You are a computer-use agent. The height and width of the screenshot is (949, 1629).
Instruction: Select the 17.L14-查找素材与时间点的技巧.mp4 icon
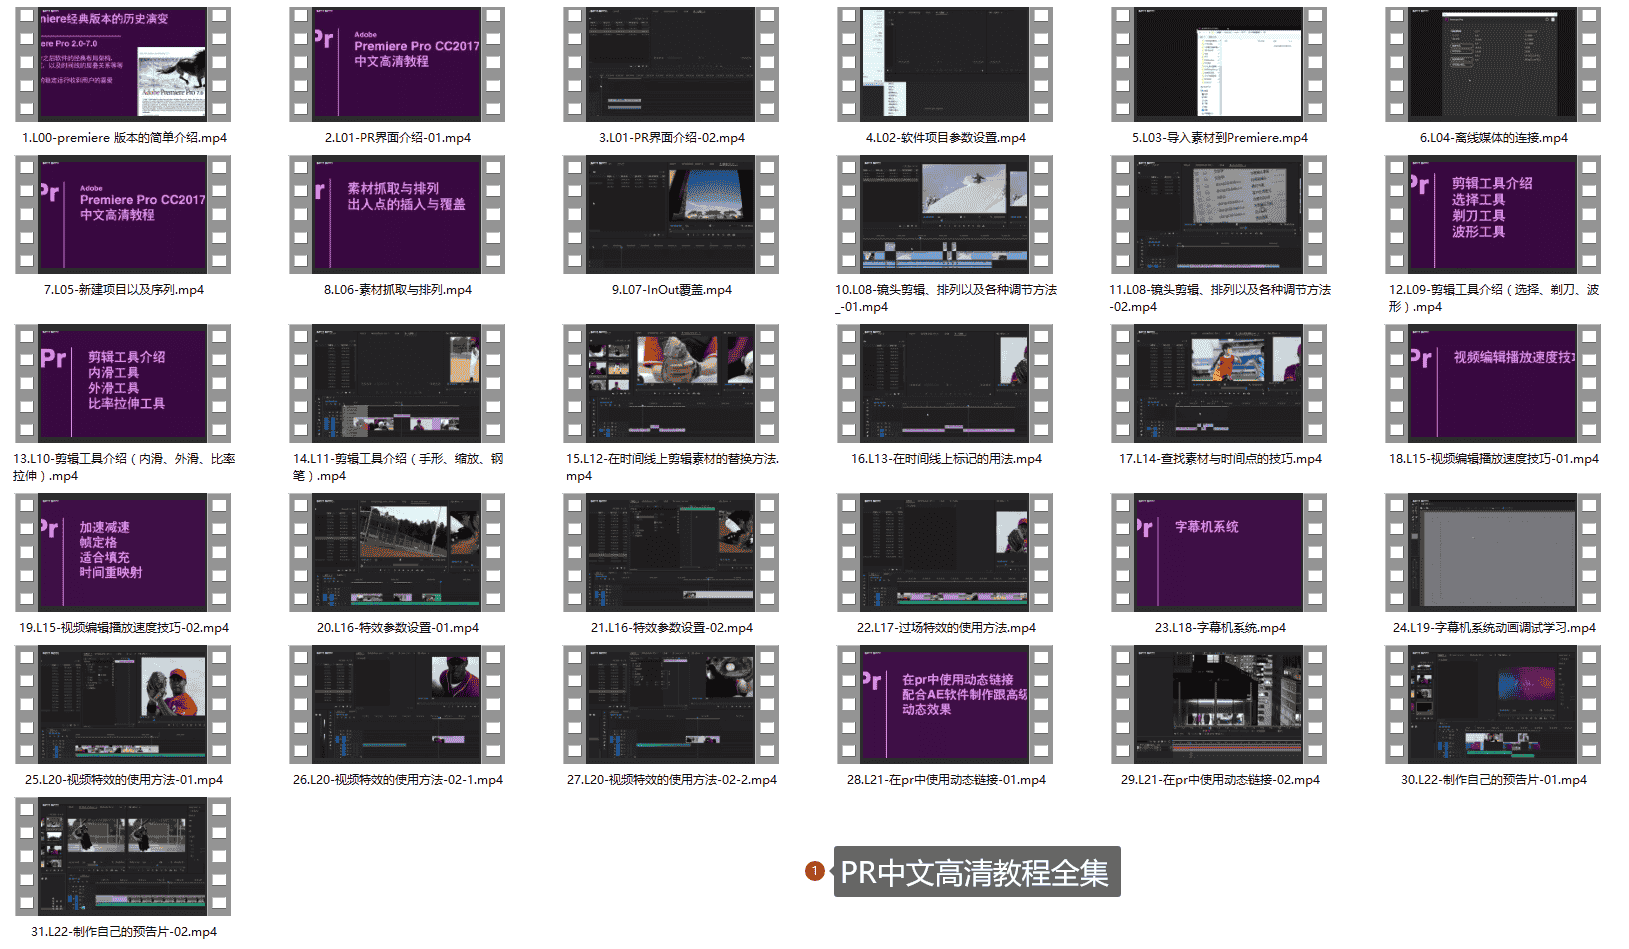point(1219,383)
